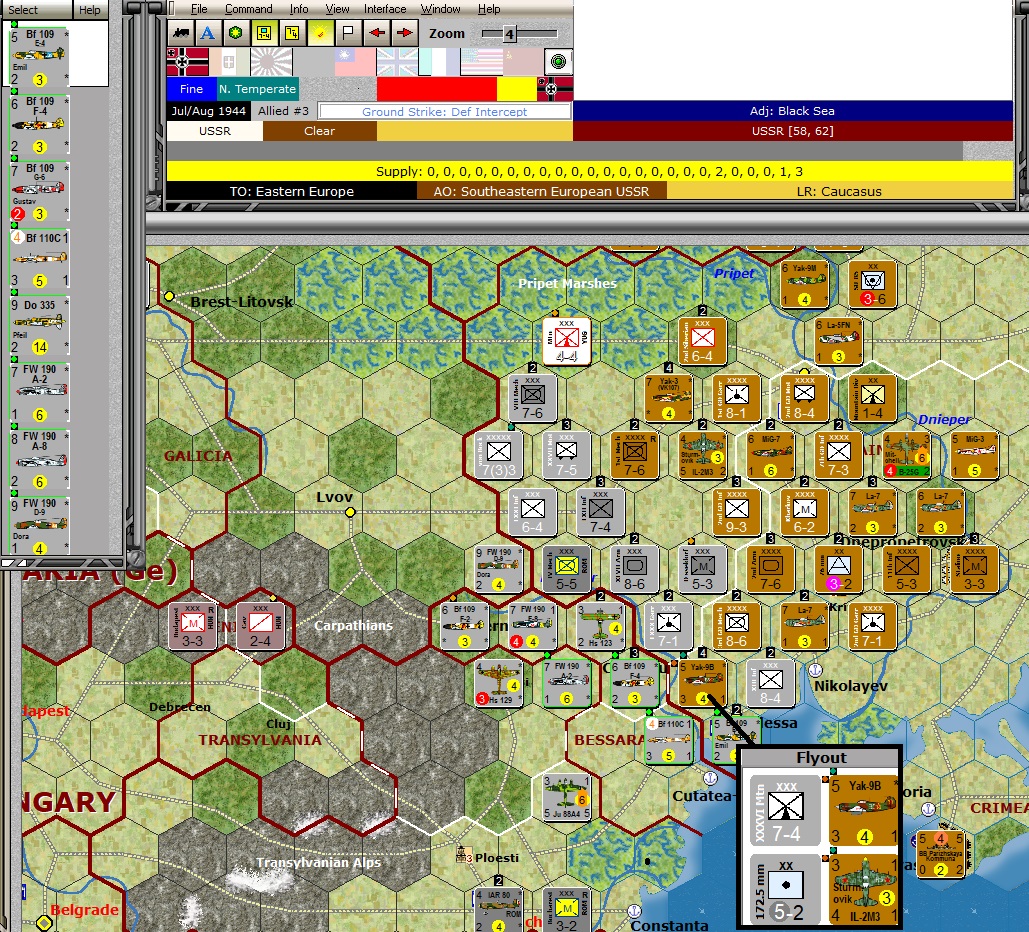Click the tank units toolbar icon

click(181, 33)
